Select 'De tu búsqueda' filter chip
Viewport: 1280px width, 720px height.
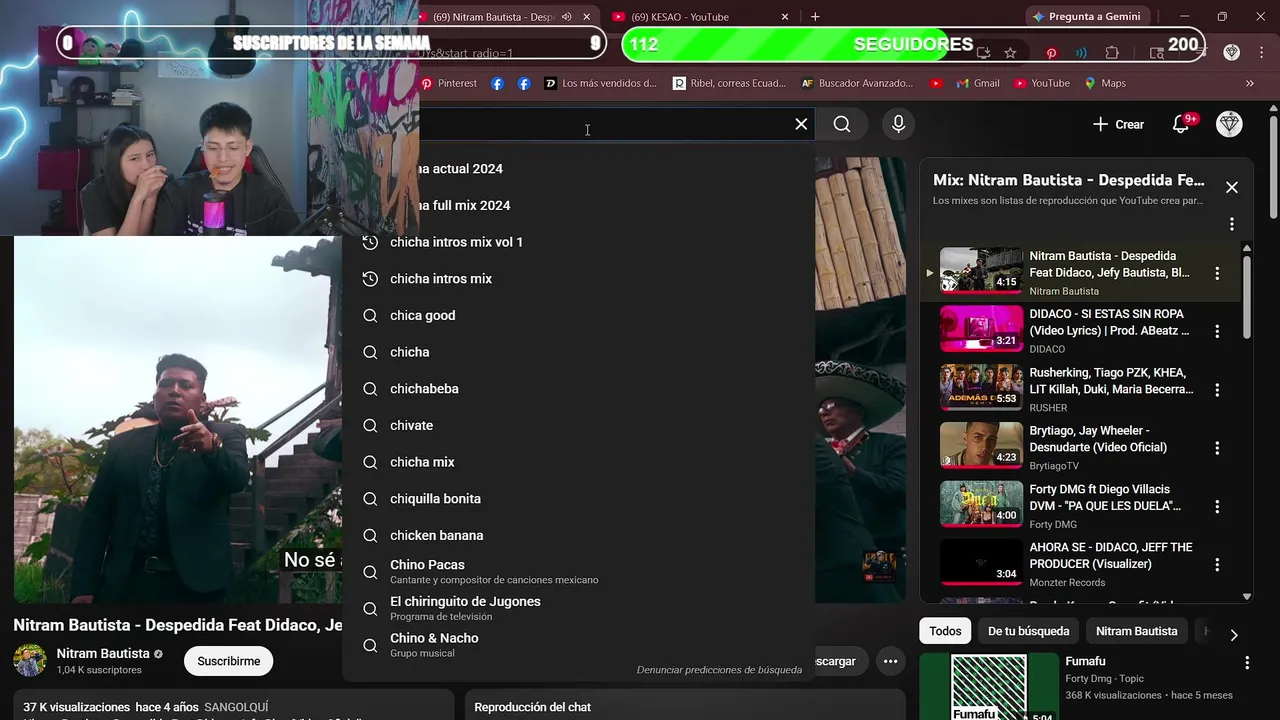tap(1028, 631)
